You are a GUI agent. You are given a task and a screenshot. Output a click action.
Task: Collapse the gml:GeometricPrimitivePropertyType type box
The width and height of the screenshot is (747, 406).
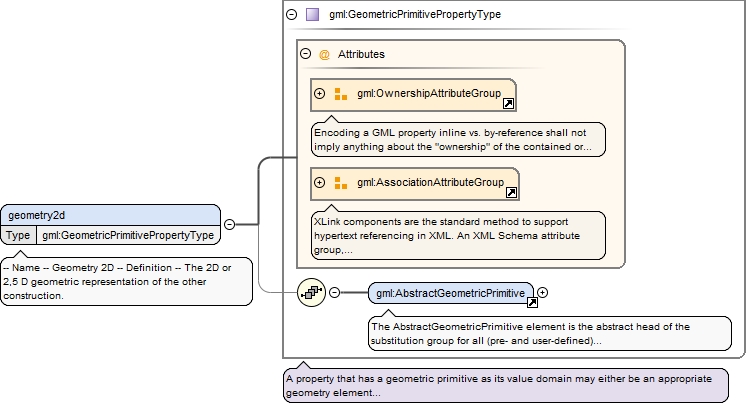point(292,14)
